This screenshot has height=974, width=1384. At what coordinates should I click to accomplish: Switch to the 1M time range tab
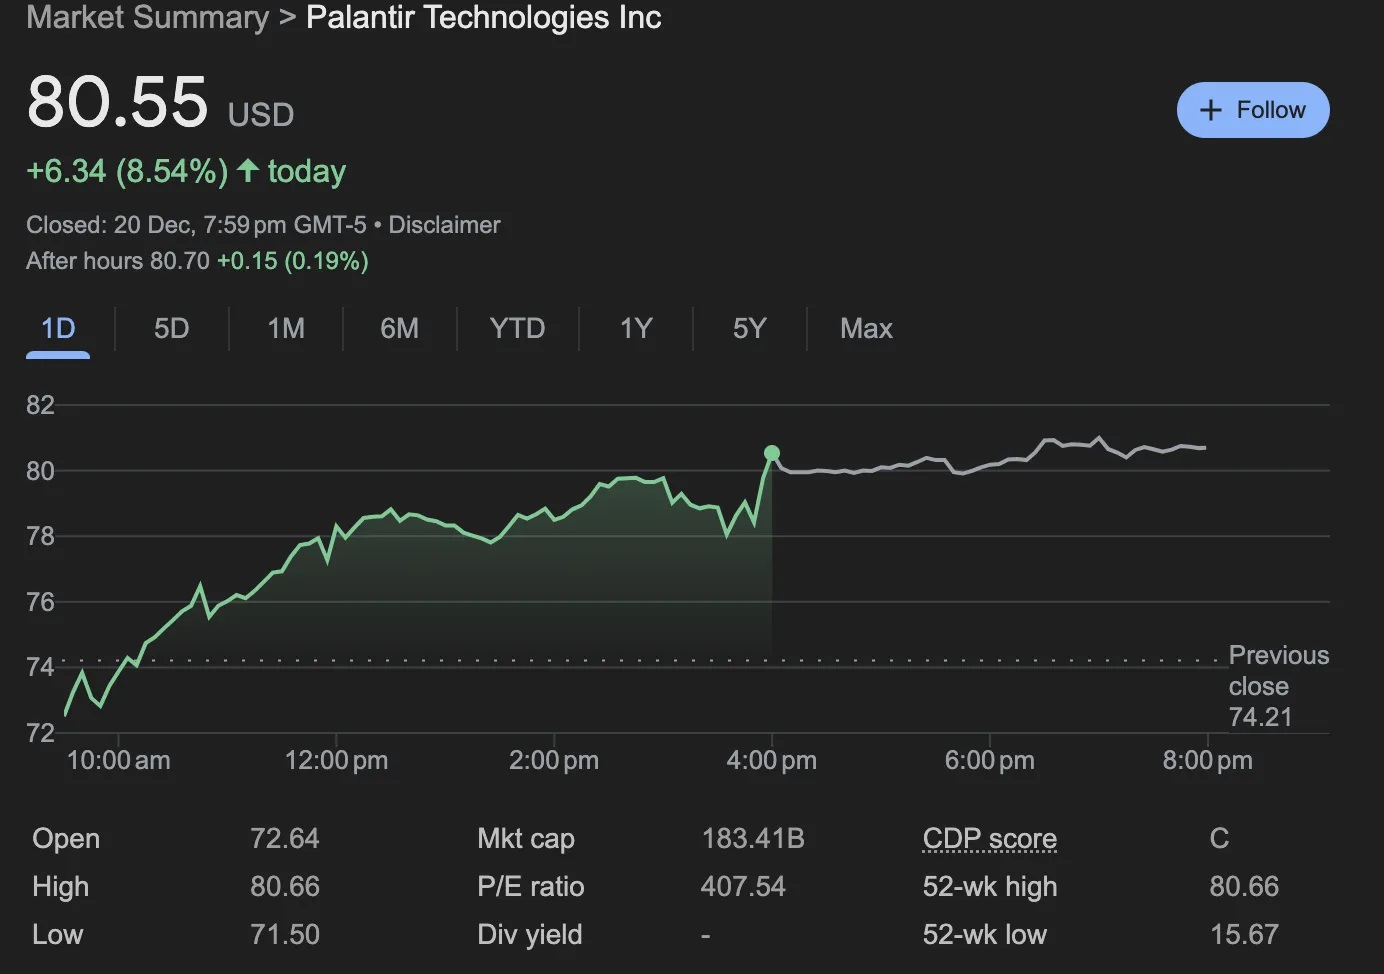(286, 329)
